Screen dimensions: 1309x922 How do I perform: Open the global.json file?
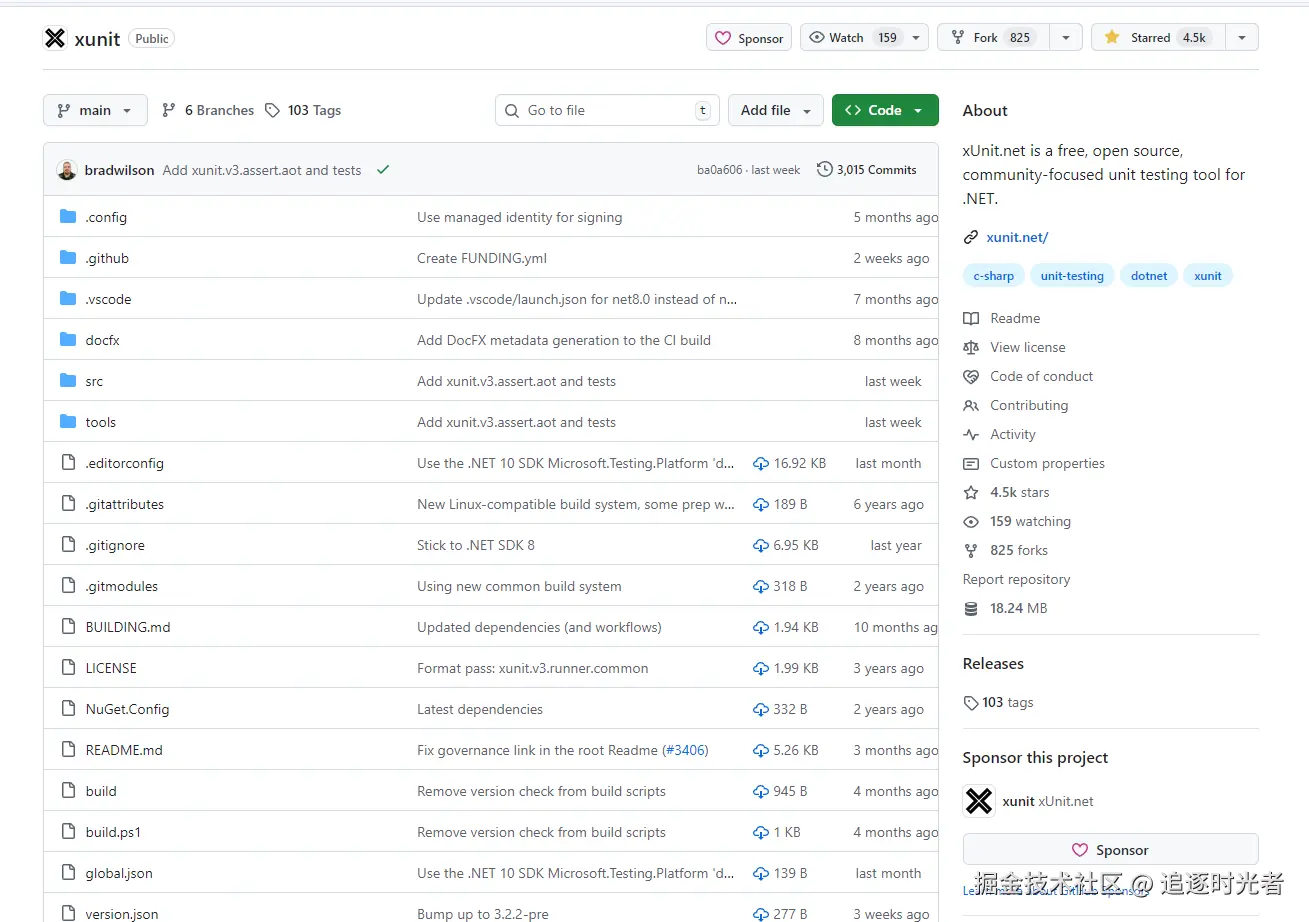[119, 873]
